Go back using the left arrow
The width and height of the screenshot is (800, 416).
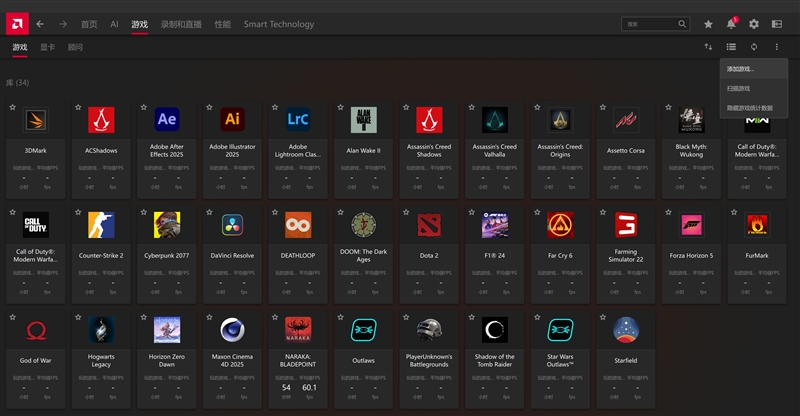40,24
